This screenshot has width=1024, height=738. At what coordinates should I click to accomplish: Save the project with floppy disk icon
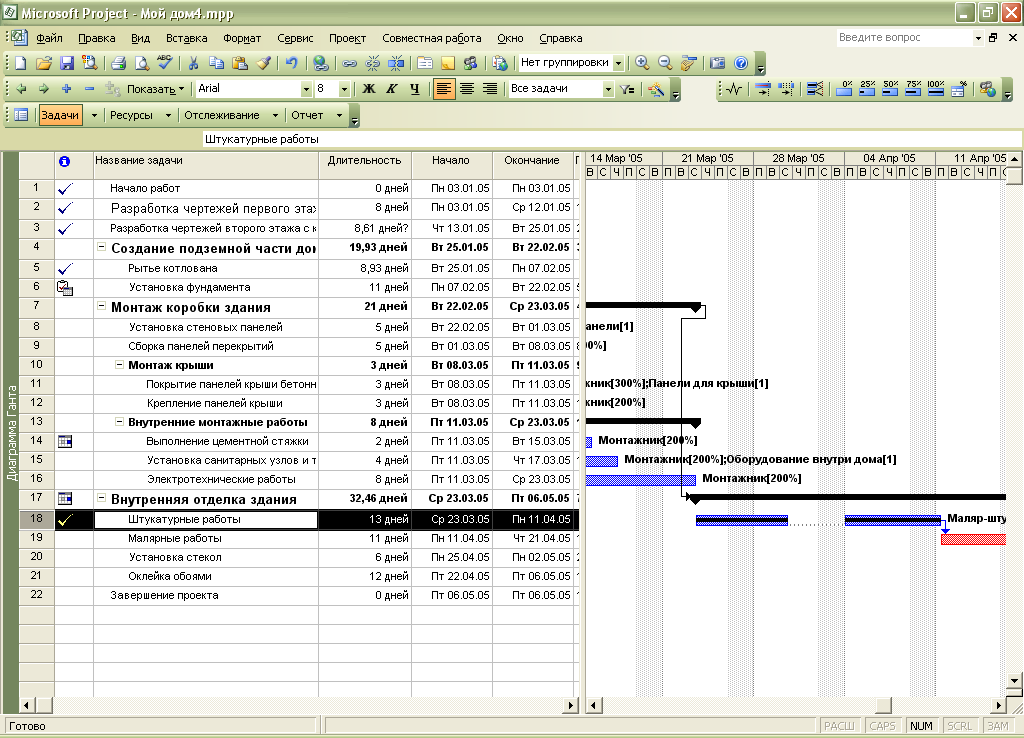[67, 63]
